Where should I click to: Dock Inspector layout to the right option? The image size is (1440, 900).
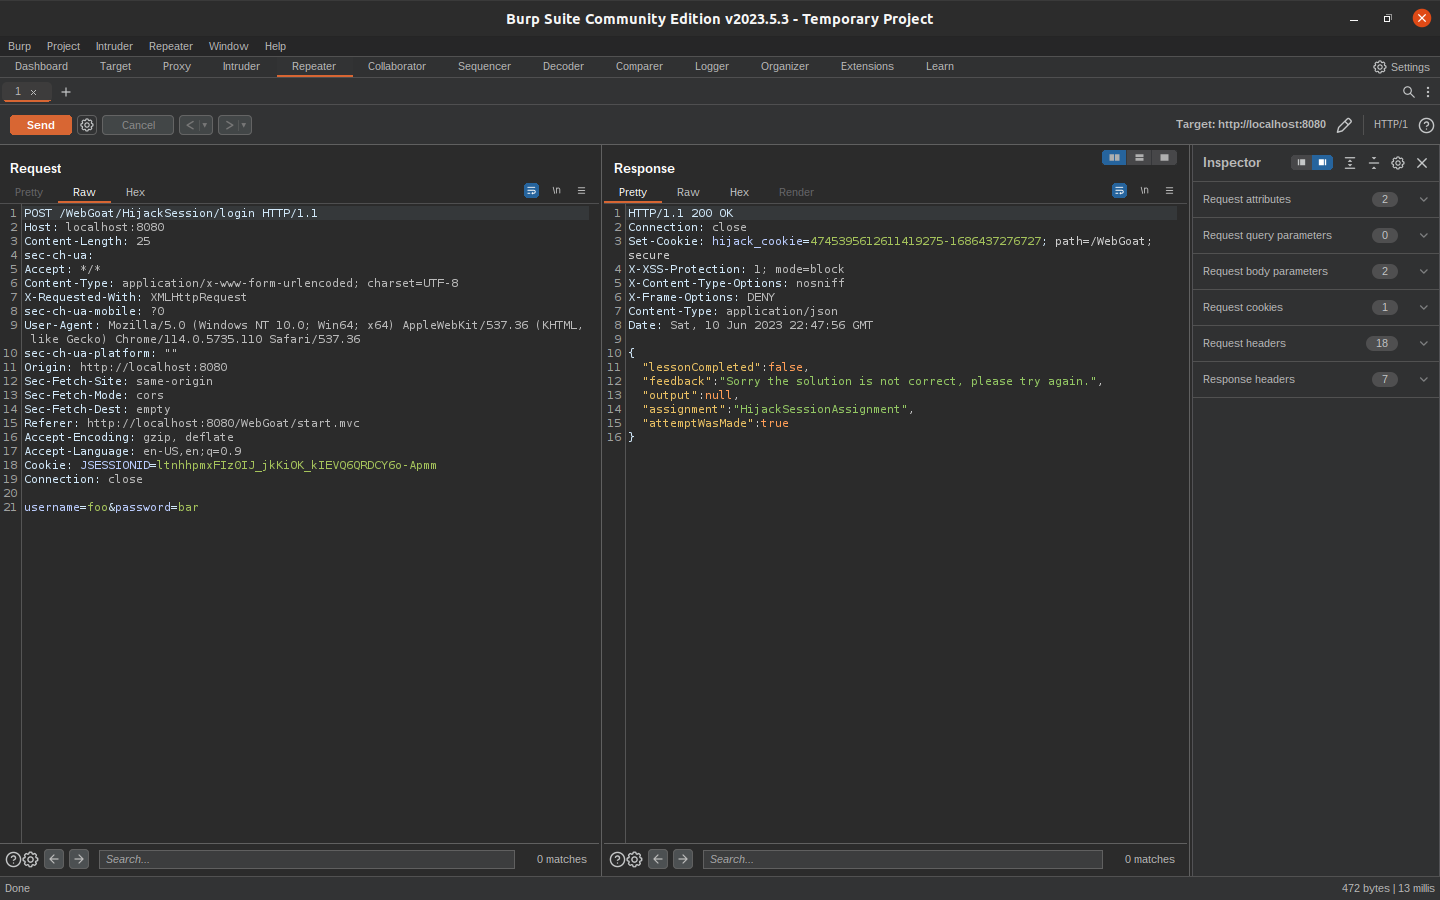click(x=1322, y=162)
